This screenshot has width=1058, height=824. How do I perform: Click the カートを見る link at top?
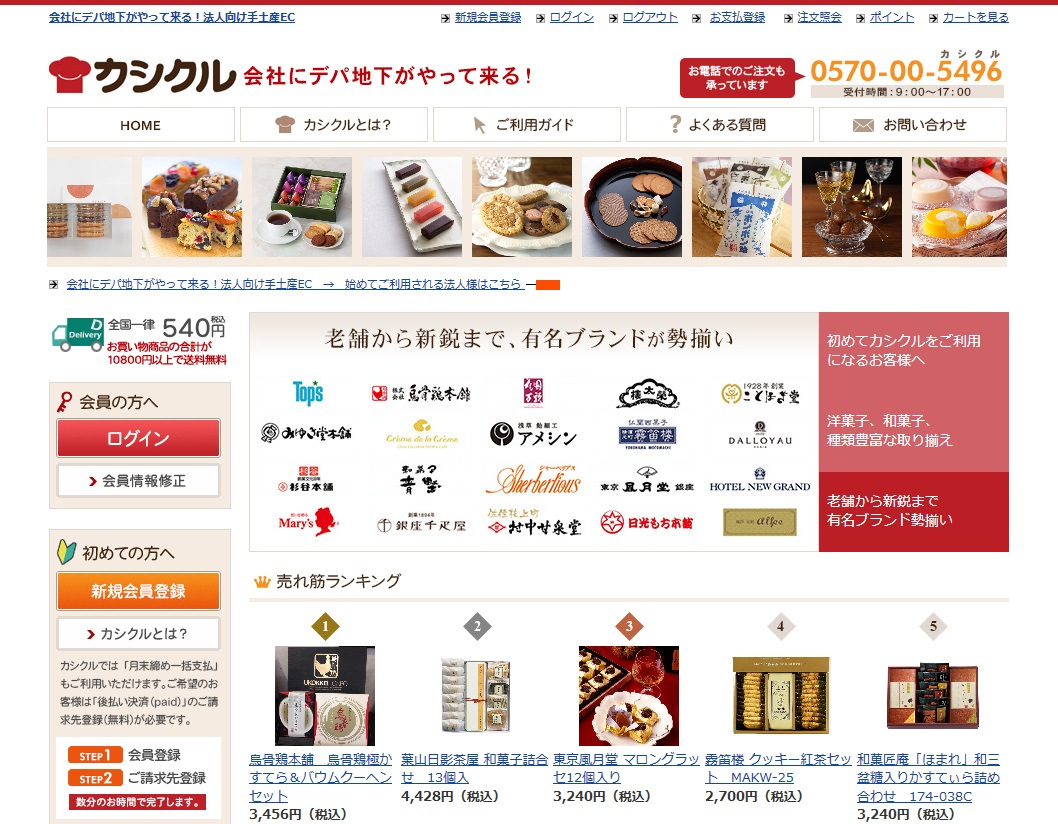pos(975,18)
